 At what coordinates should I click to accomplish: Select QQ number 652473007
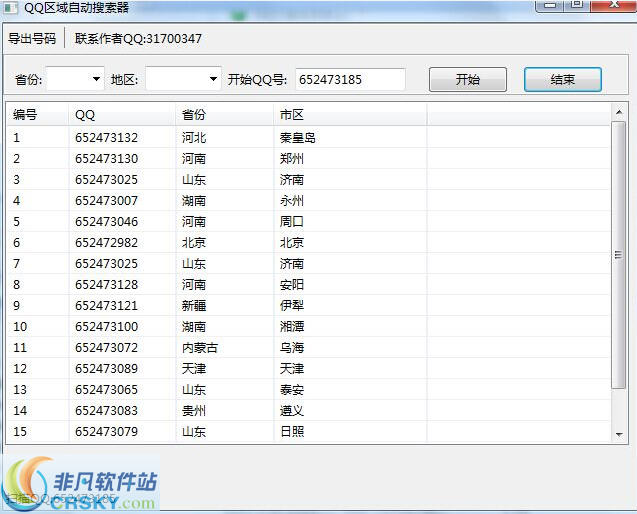(106, 201)
